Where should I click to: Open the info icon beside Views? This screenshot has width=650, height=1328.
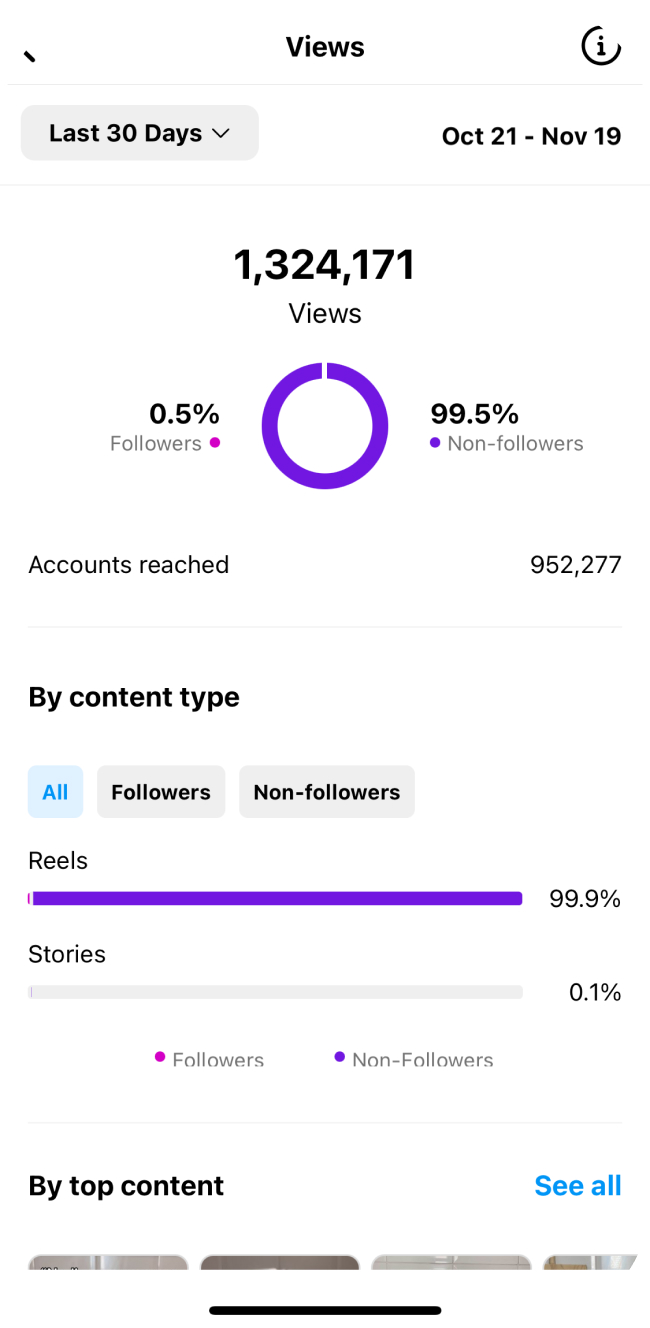click(x=601, y=46)
